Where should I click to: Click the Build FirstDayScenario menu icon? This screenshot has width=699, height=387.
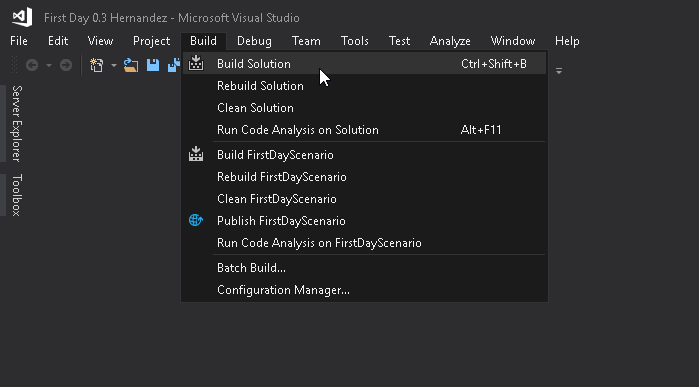pos(196,154)
